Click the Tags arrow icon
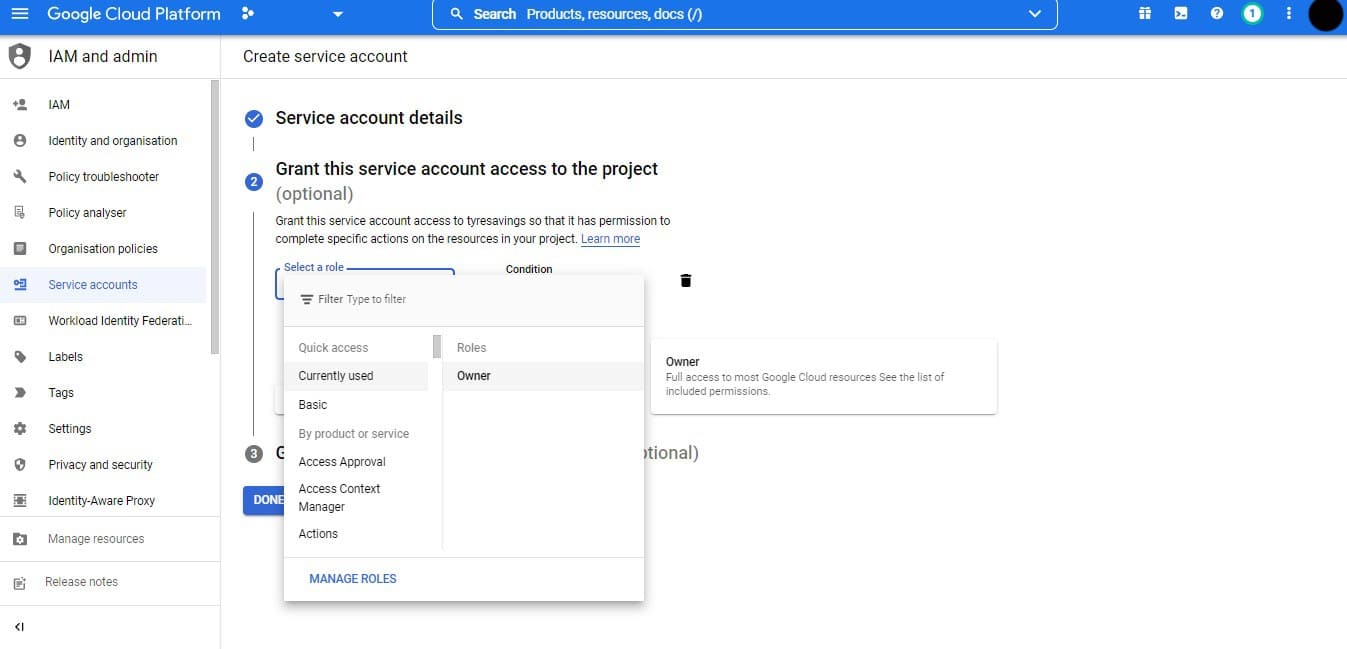 (20, 393)
